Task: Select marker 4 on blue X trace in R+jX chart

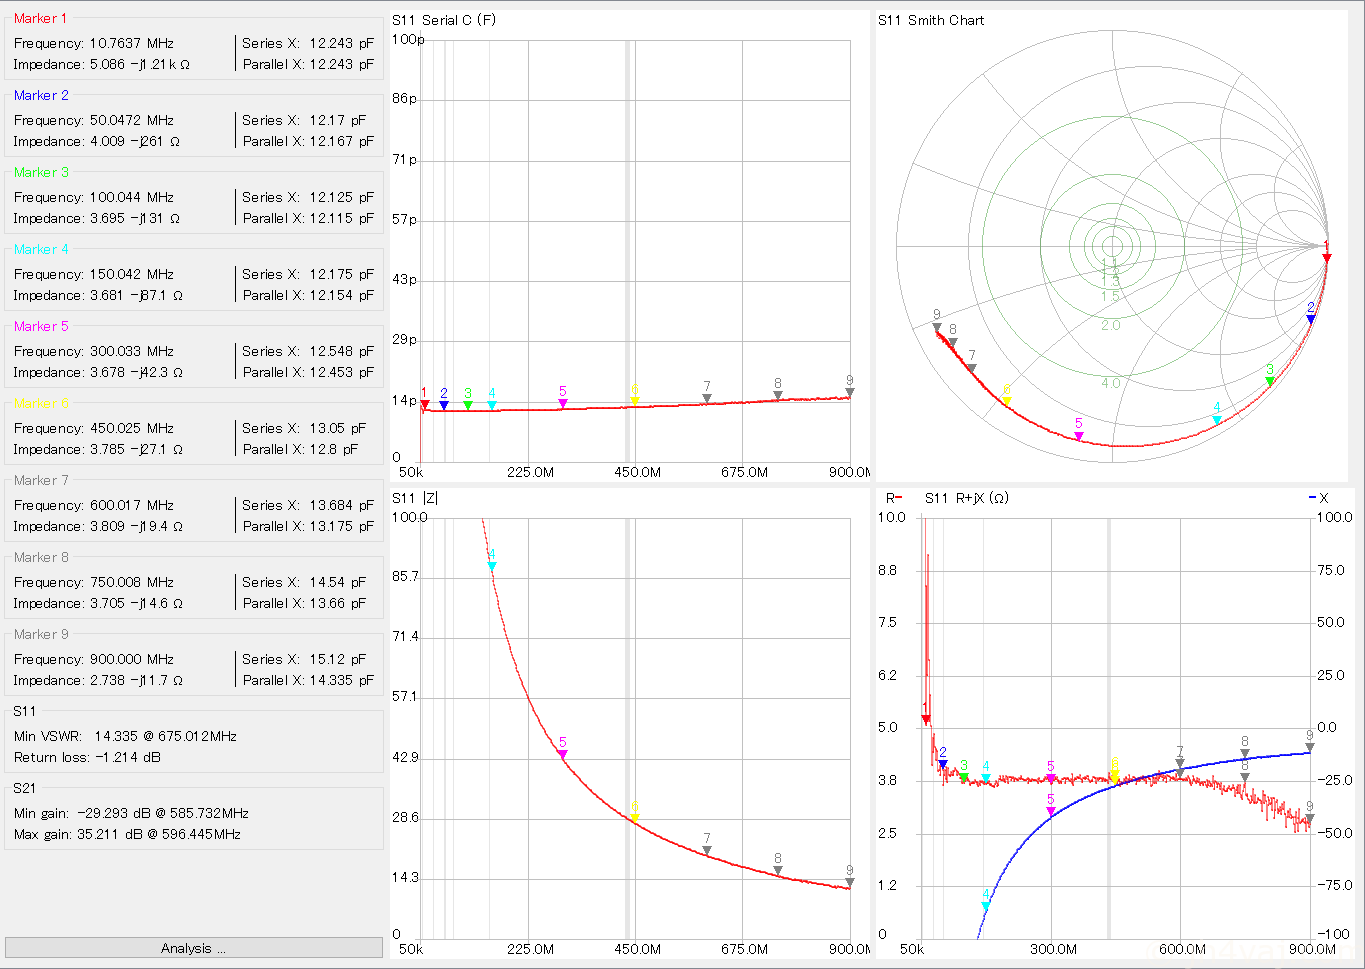Action: pos(986,906)
